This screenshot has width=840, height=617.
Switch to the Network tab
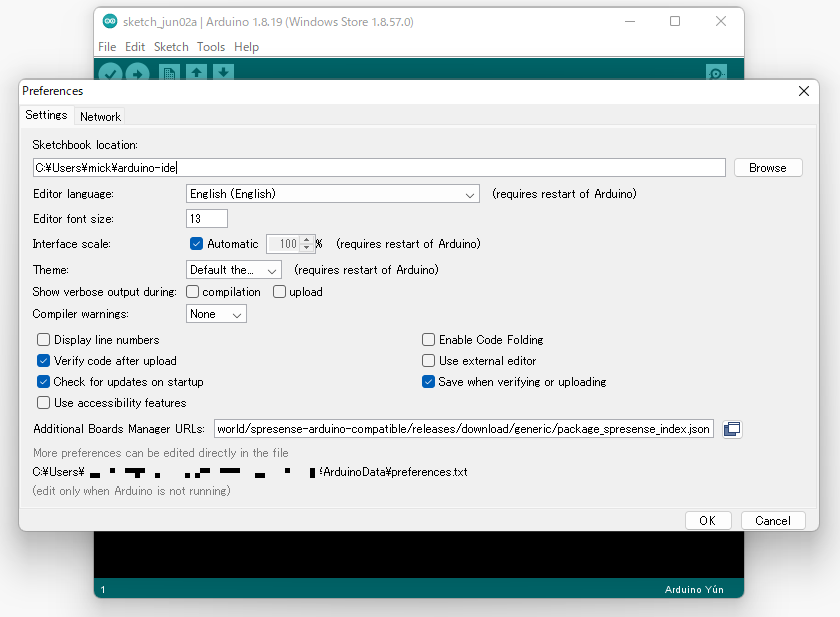click(100, 115)
